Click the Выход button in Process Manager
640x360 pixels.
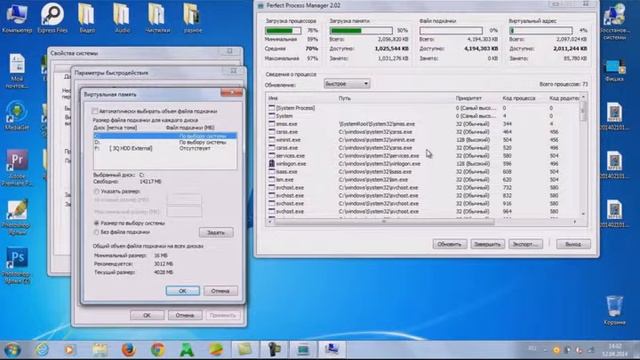coord(573,244)
